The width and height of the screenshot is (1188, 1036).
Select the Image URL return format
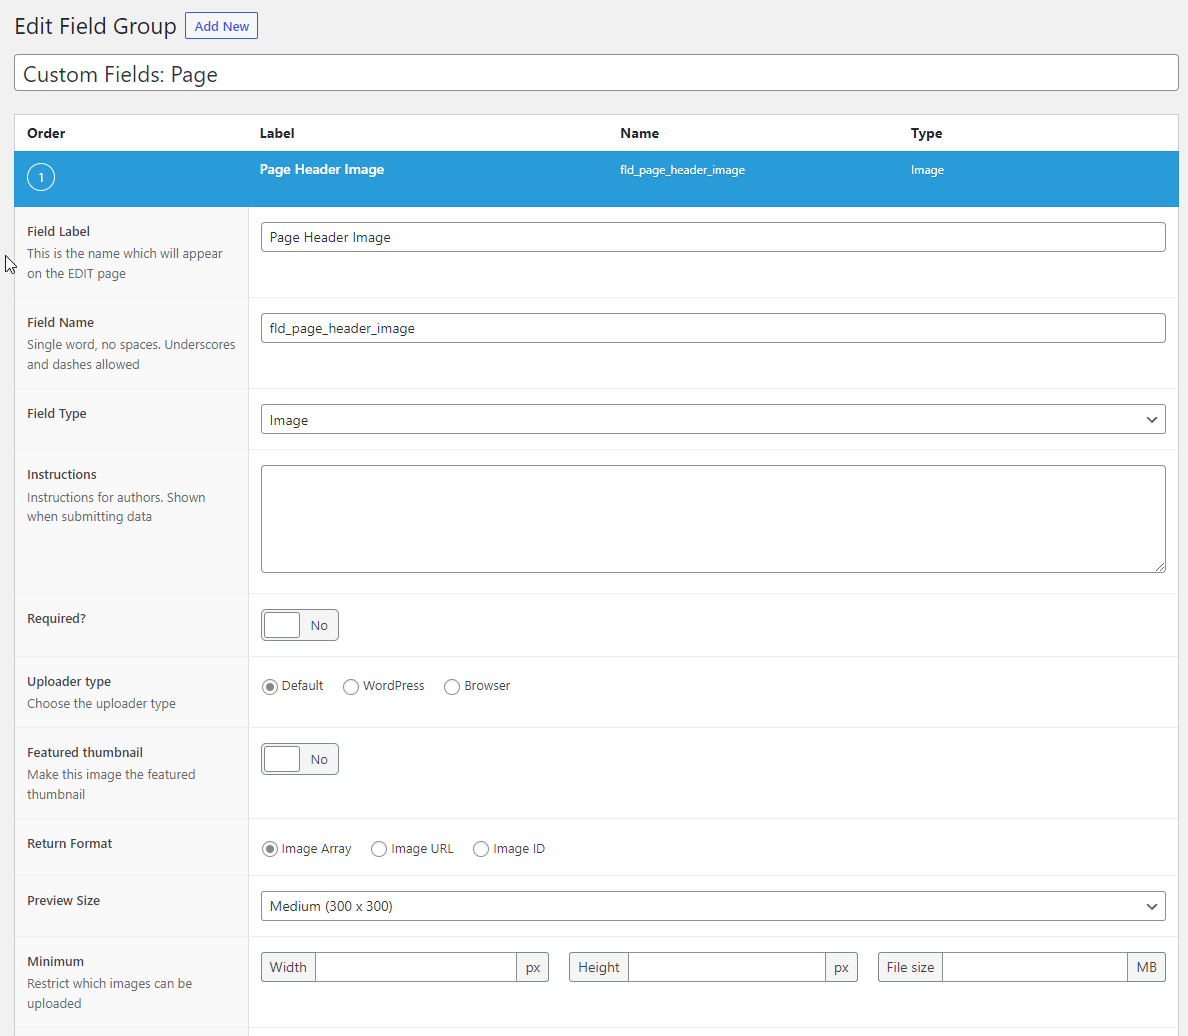coord(379,848)
